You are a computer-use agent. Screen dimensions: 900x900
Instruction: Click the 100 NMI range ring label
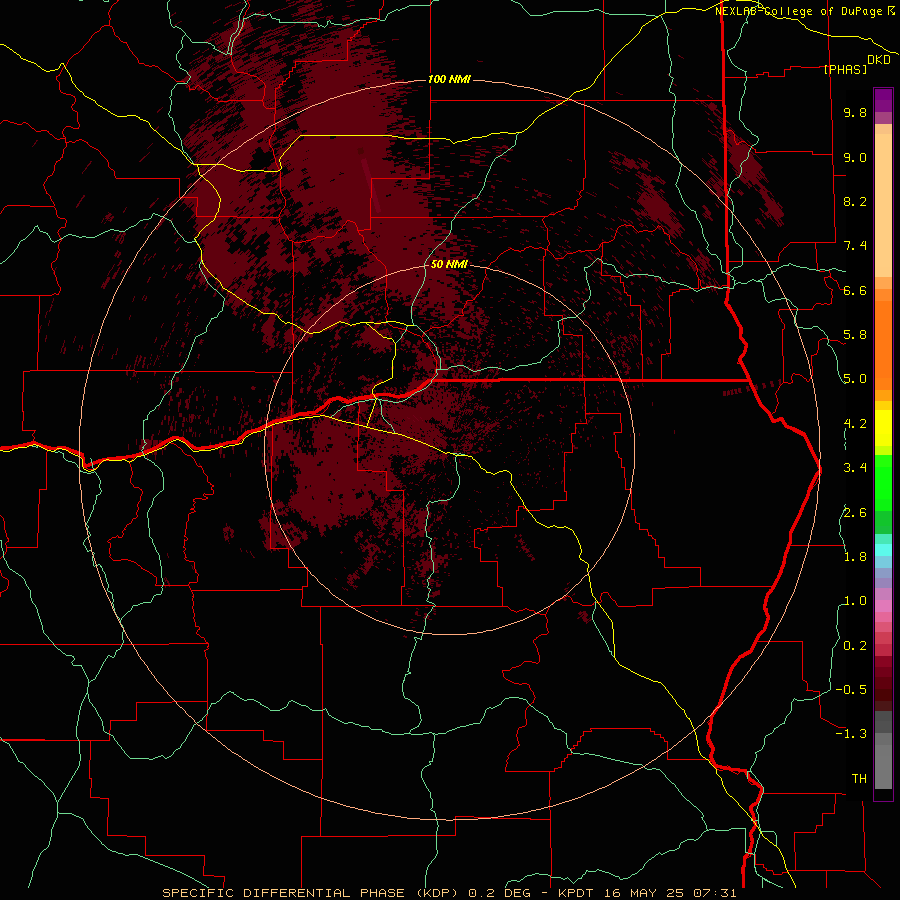(449, 79)
